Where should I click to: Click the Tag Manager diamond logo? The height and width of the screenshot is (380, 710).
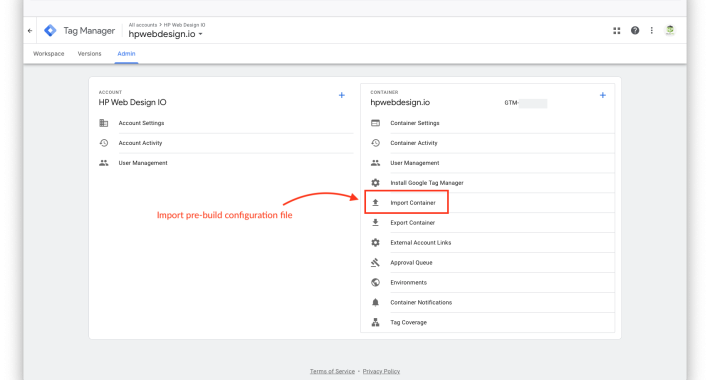coord(50,30)
